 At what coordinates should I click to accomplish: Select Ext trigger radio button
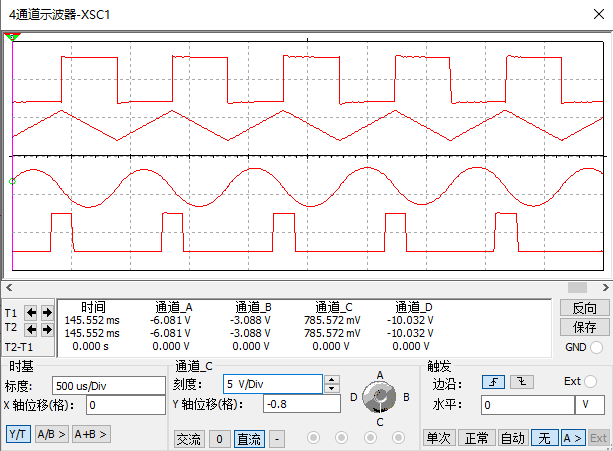click(591, 381)
